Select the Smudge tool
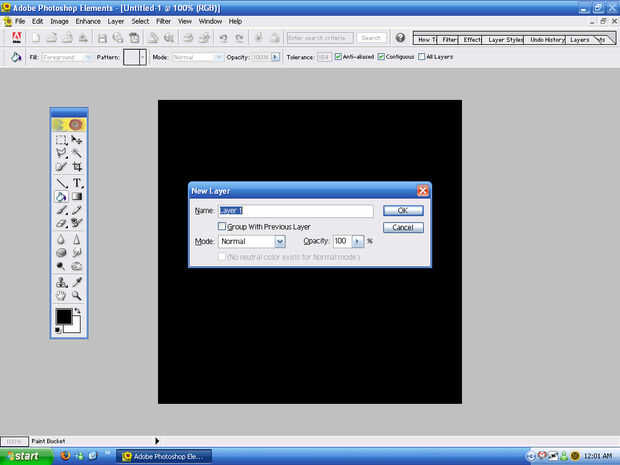This screenshot has height=465, width=620. pos(76,252)
